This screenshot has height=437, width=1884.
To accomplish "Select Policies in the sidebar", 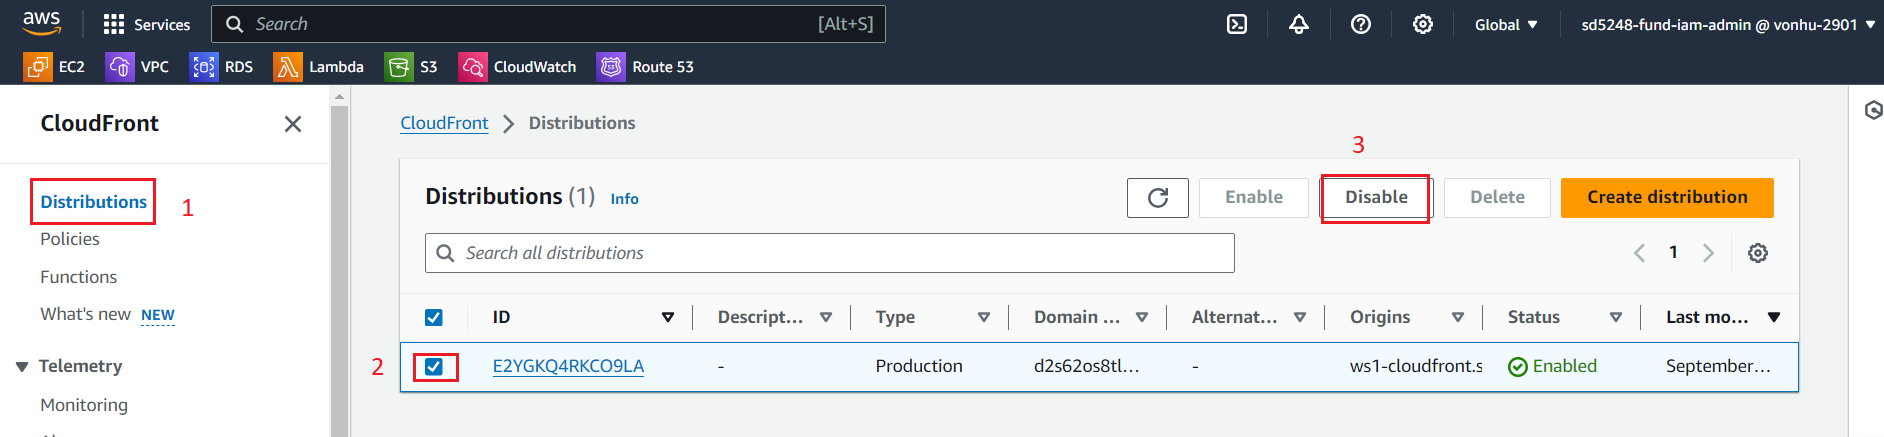I will [70, 239].
